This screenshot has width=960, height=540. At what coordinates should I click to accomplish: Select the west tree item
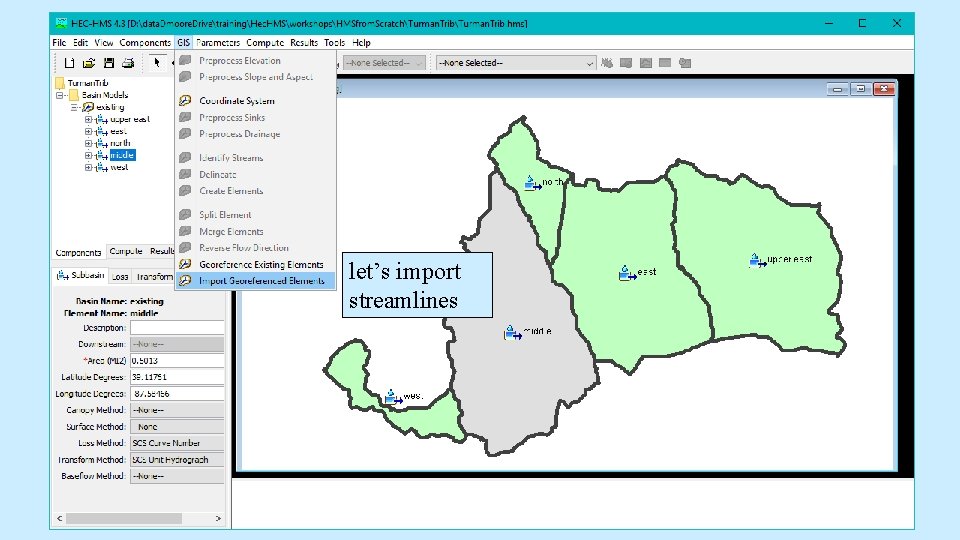pos(119,167)
